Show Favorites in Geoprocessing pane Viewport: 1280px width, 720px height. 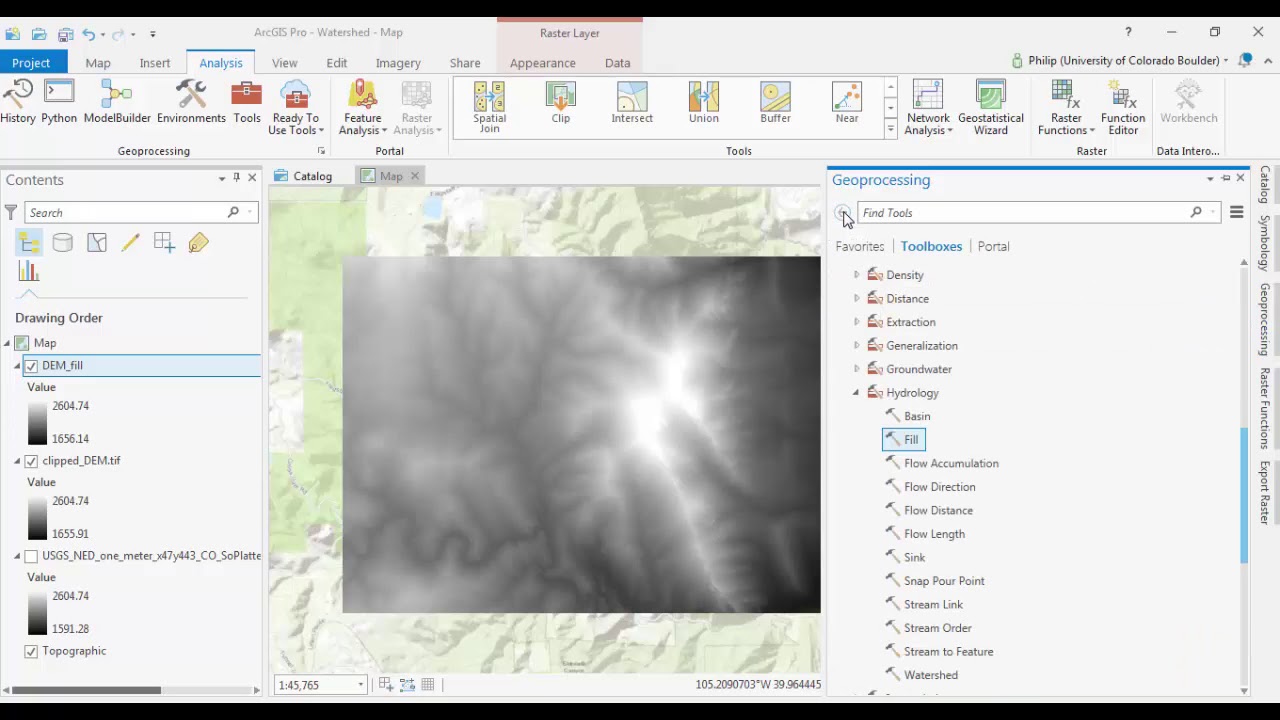tap(860, 246)
